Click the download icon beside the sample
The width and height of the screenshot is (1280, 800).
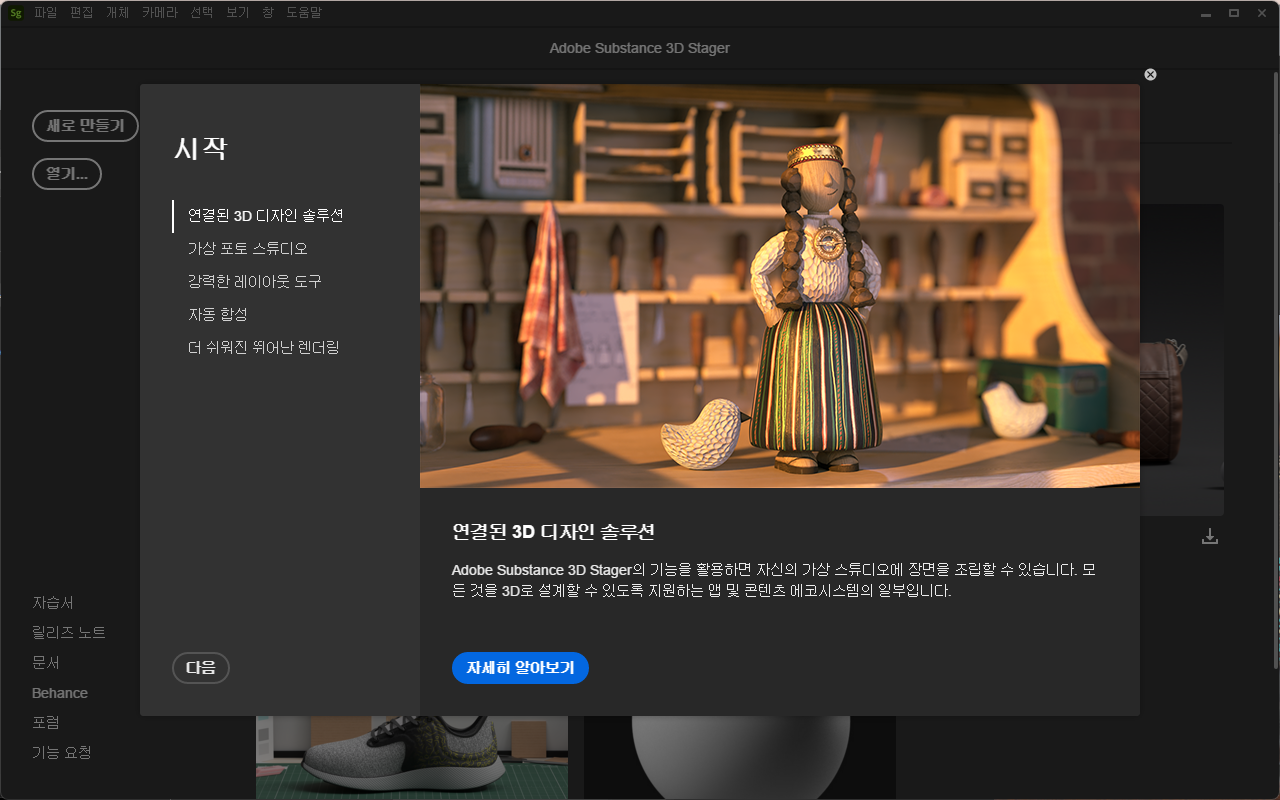pos(1210,536)
